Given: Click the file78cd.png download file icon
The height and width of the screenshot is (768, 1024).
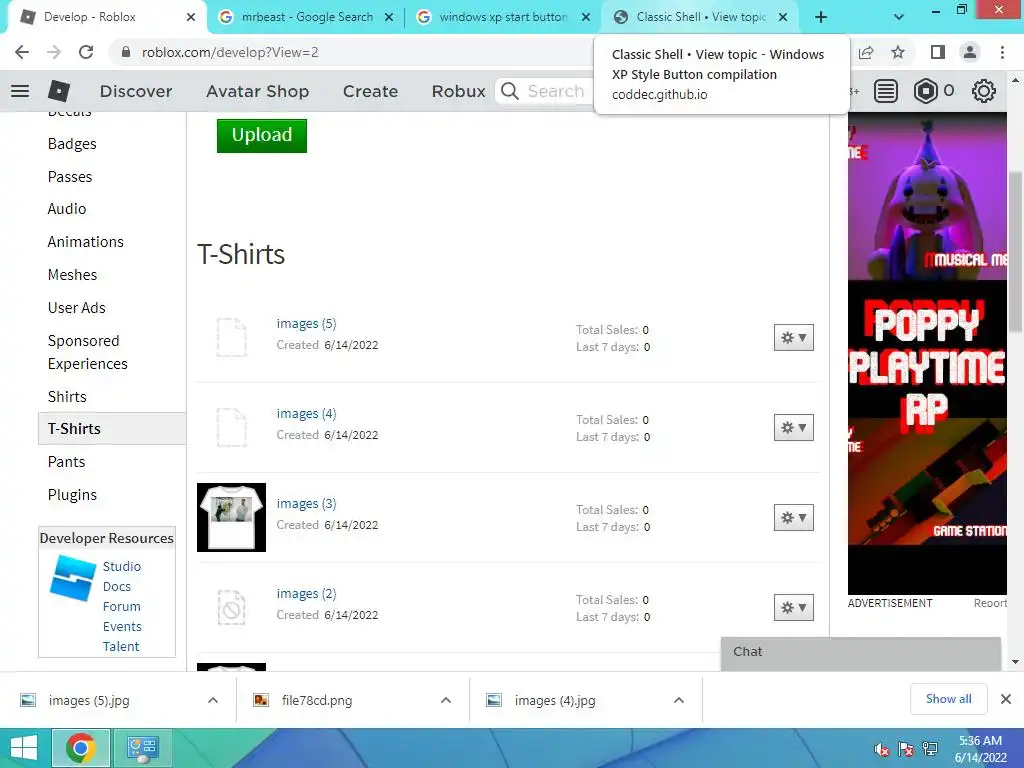Looking at the screenshot, I should 261,700.
